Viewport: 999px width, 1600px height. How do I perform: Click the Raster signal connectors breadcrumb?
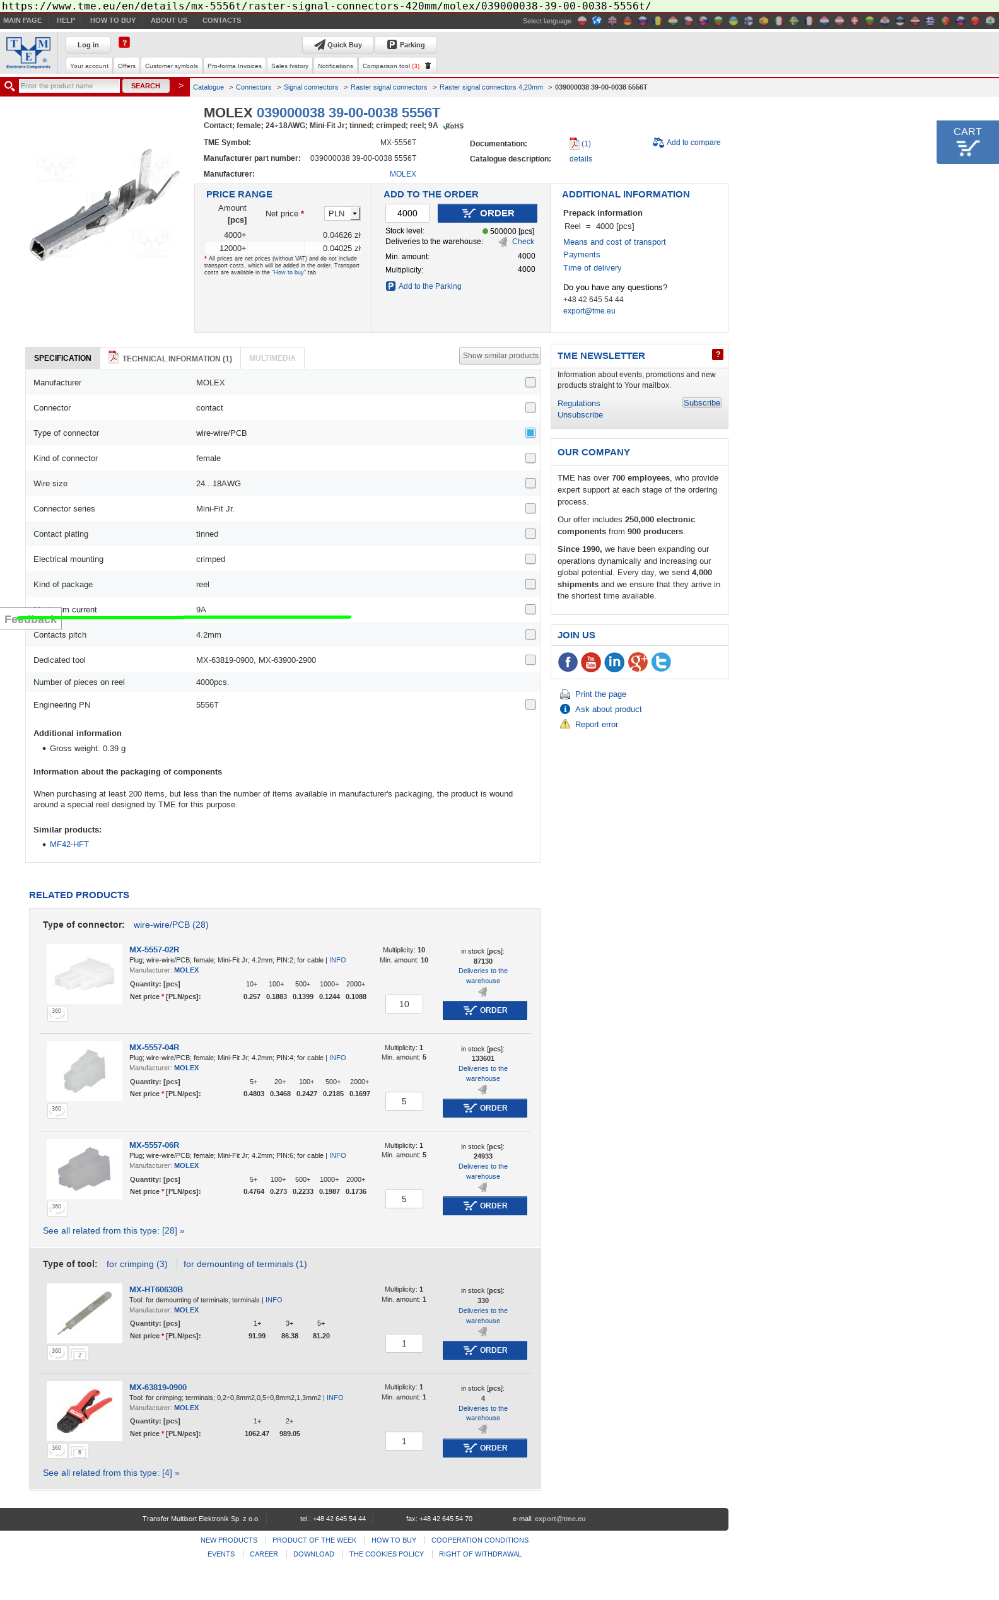click(x=388, y=87)
